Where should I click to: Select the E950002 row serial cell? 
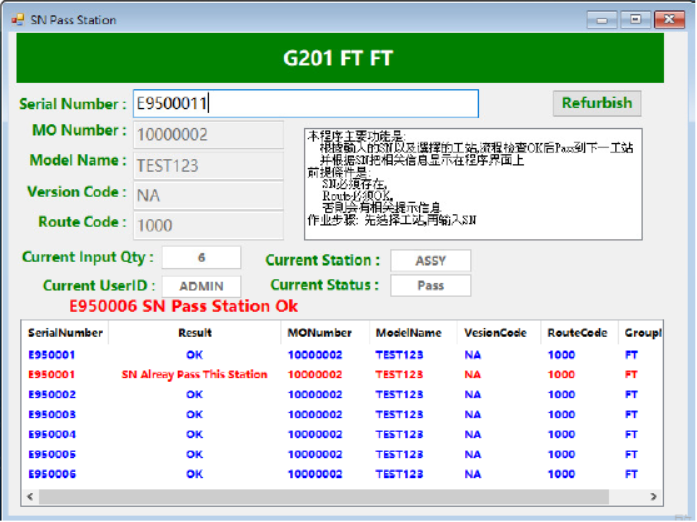point(52,394)
